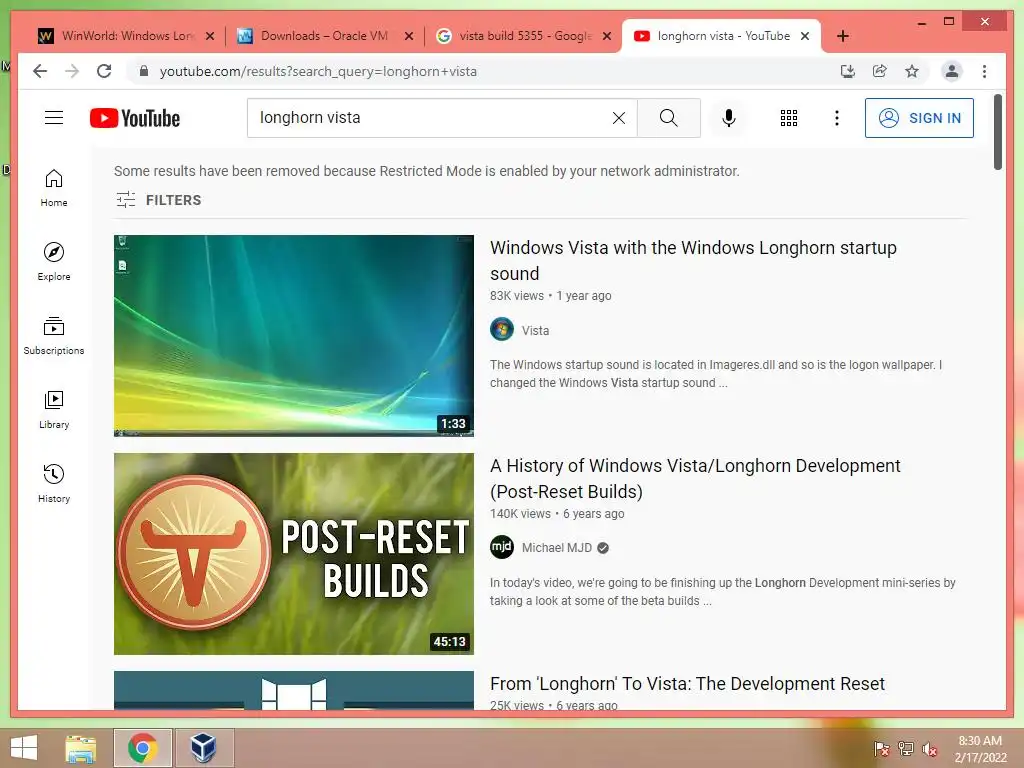Open the YouTube hamburger guide menu

point(54,118)
